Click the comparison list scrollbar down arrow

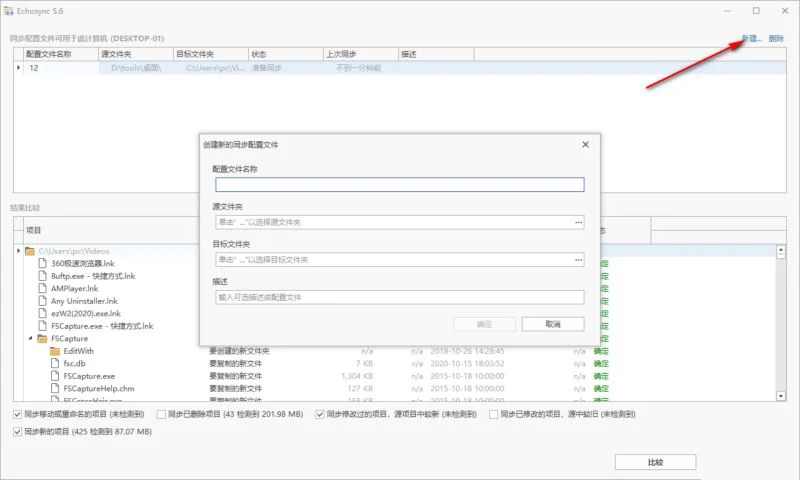(x=781, y=396)
